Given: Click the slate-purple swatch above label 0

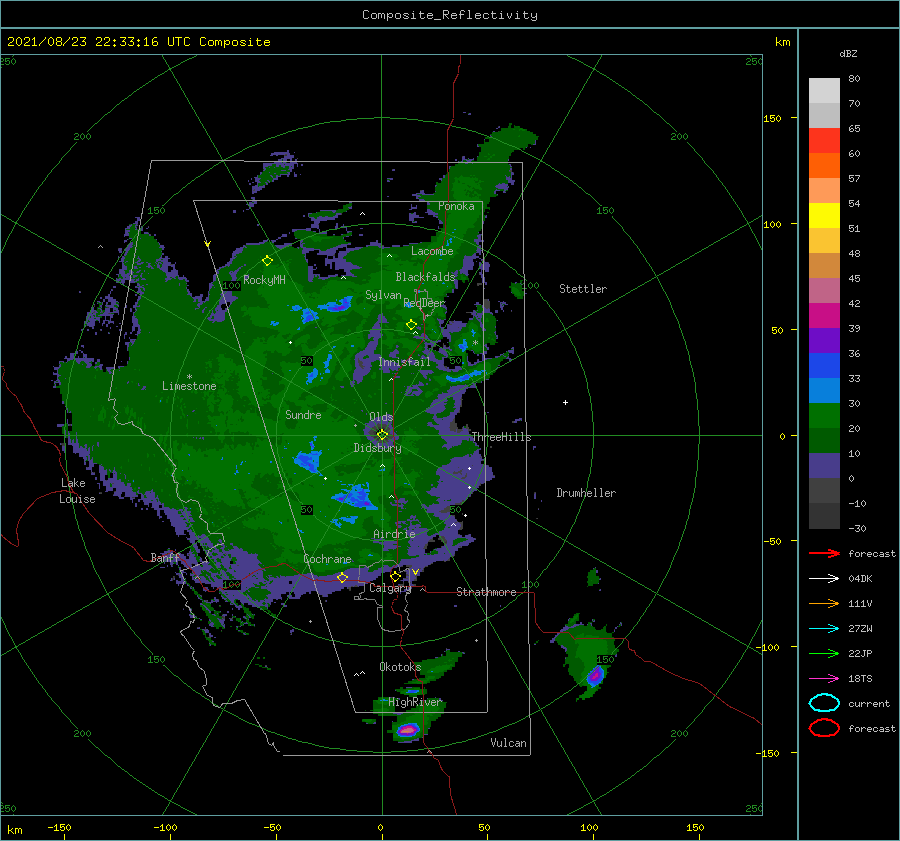Looking at the screenshot, I should pyautogui.click(x=824, y=466).
